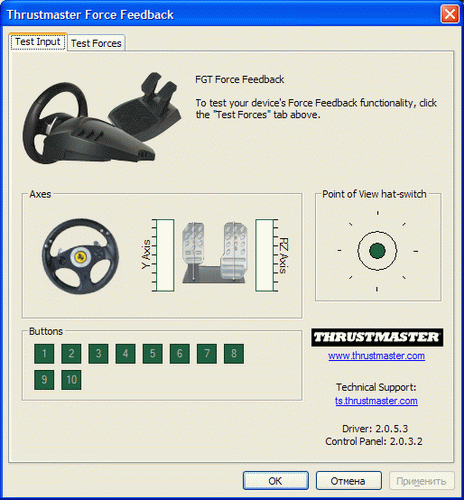Click button indicator 2
Image resolution: width=464 pixels, height=500 pixels.
[x=71, y=354]
